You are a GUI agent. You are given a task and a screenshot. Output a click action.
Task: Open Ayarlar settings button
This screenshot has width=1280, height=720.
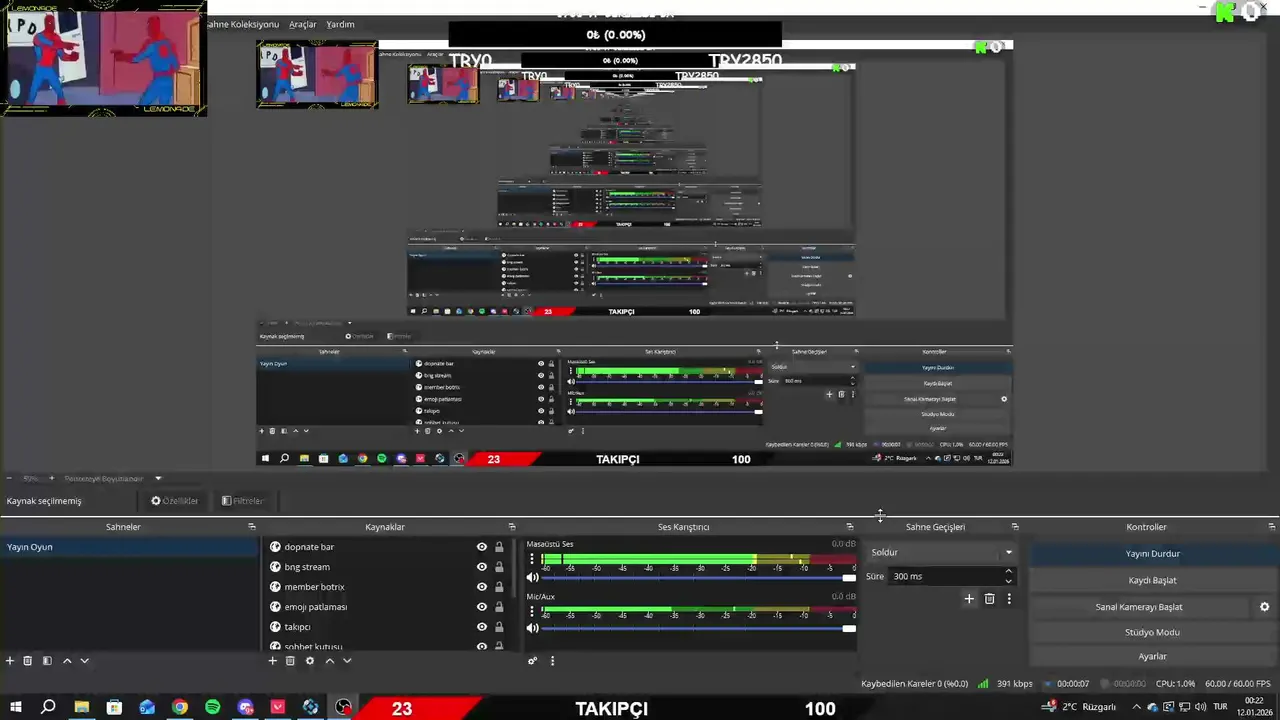coord(1153,656)
